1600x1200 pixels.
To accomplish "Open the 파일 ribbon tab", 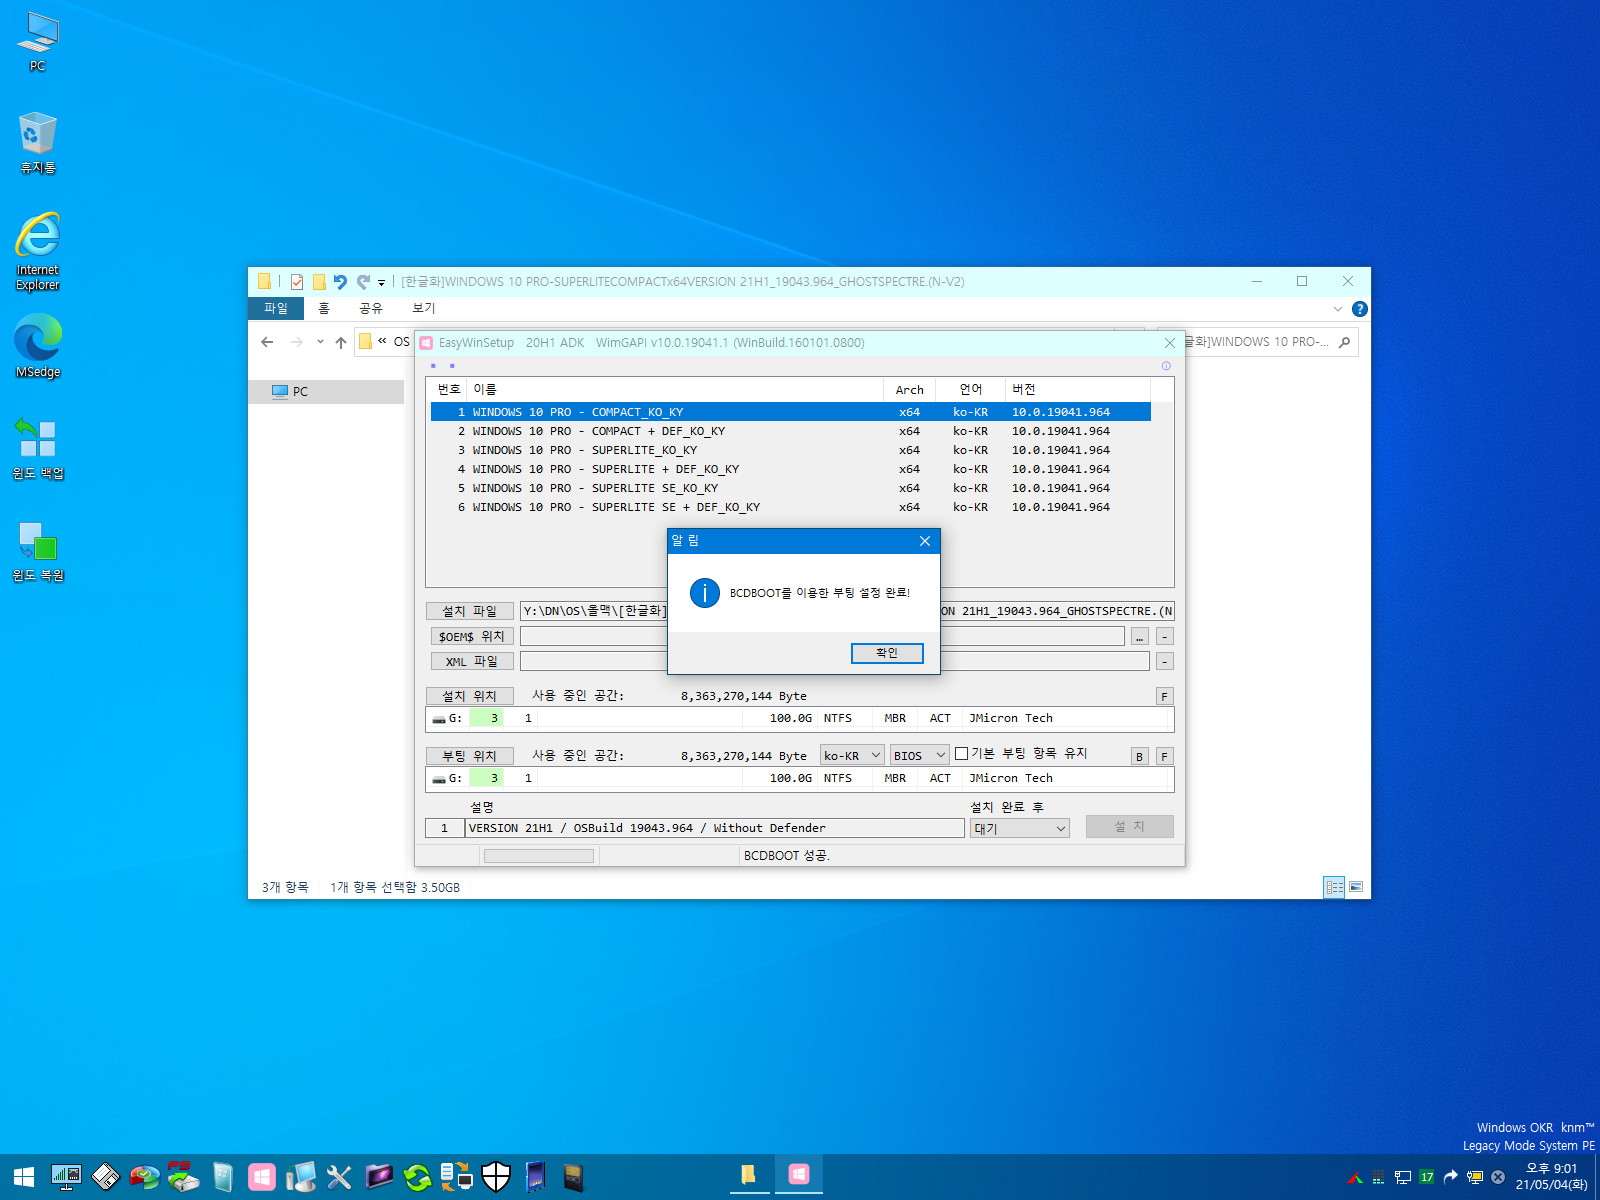I will [x=276, y=308].
